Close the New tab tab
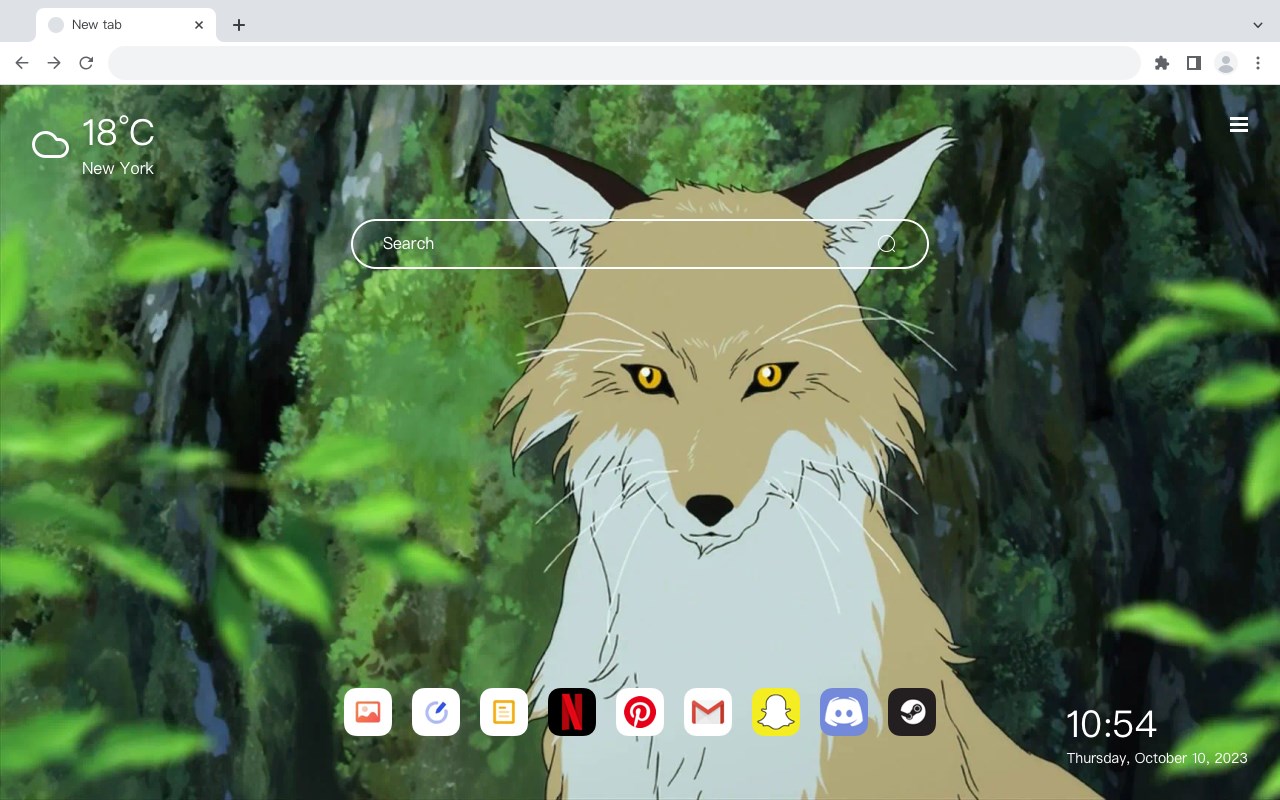 [199, 25]
